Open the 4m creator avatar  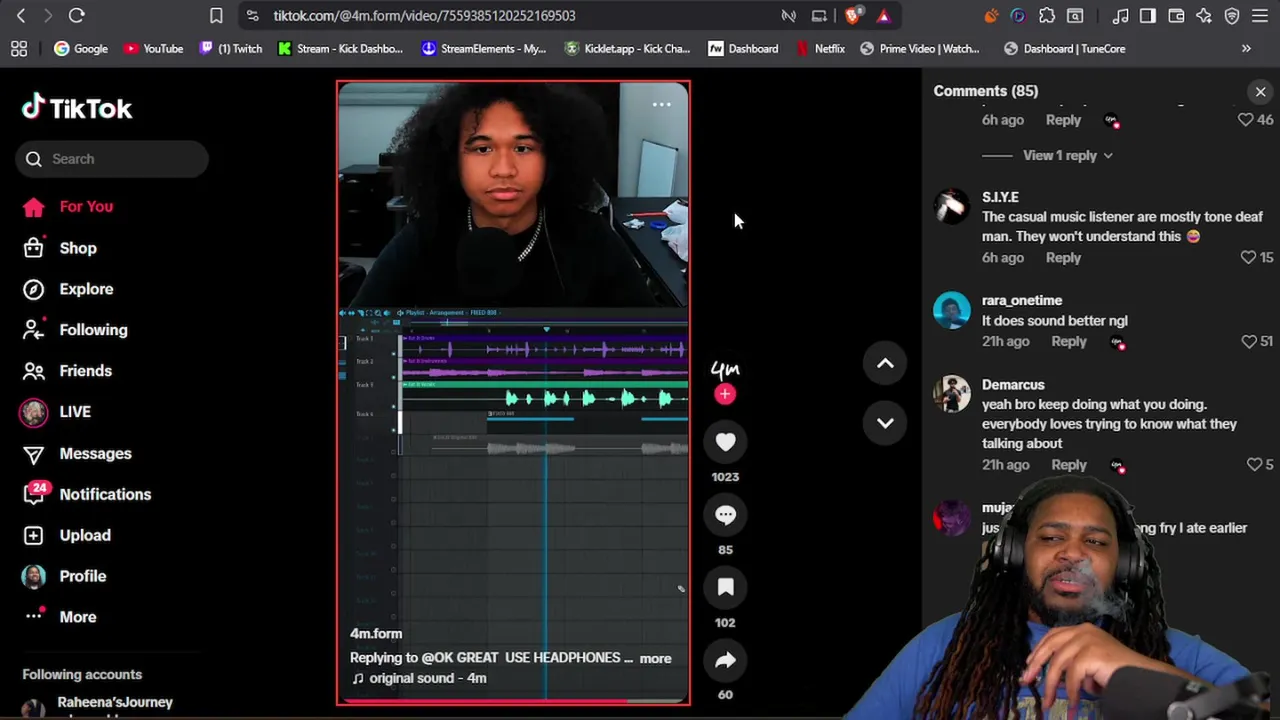pos(725,368)
